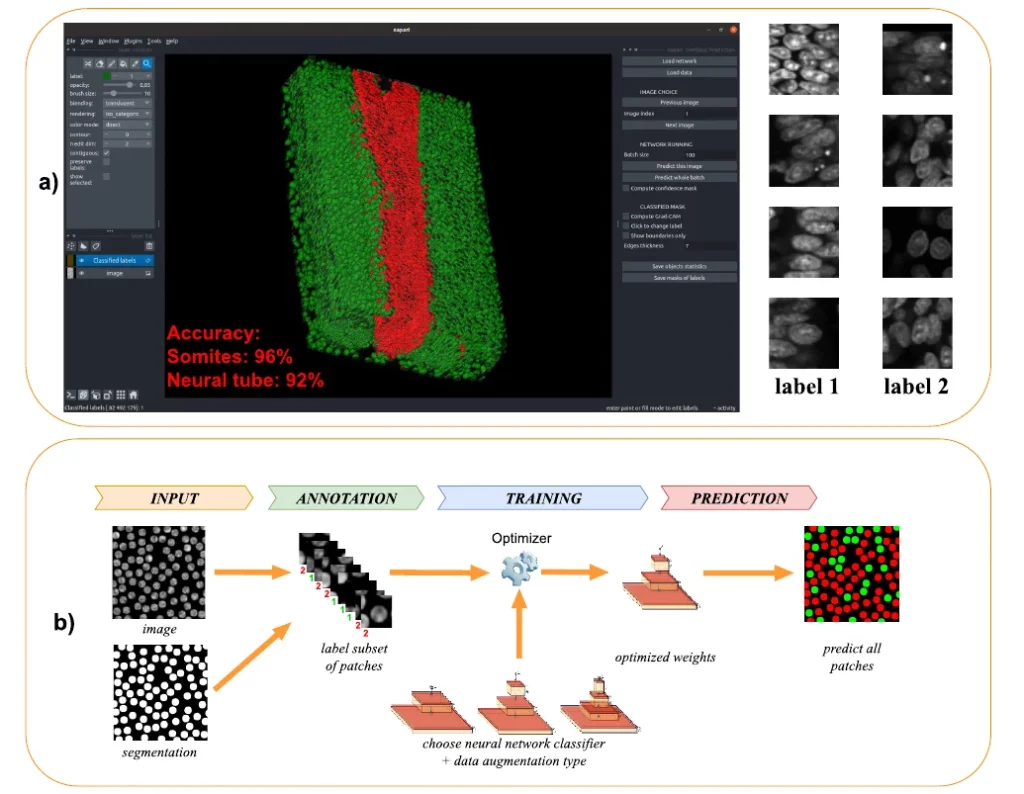Expand the rendering dropdown
The width and height of the screenshot is (1024, 794).
pos(127,114)
